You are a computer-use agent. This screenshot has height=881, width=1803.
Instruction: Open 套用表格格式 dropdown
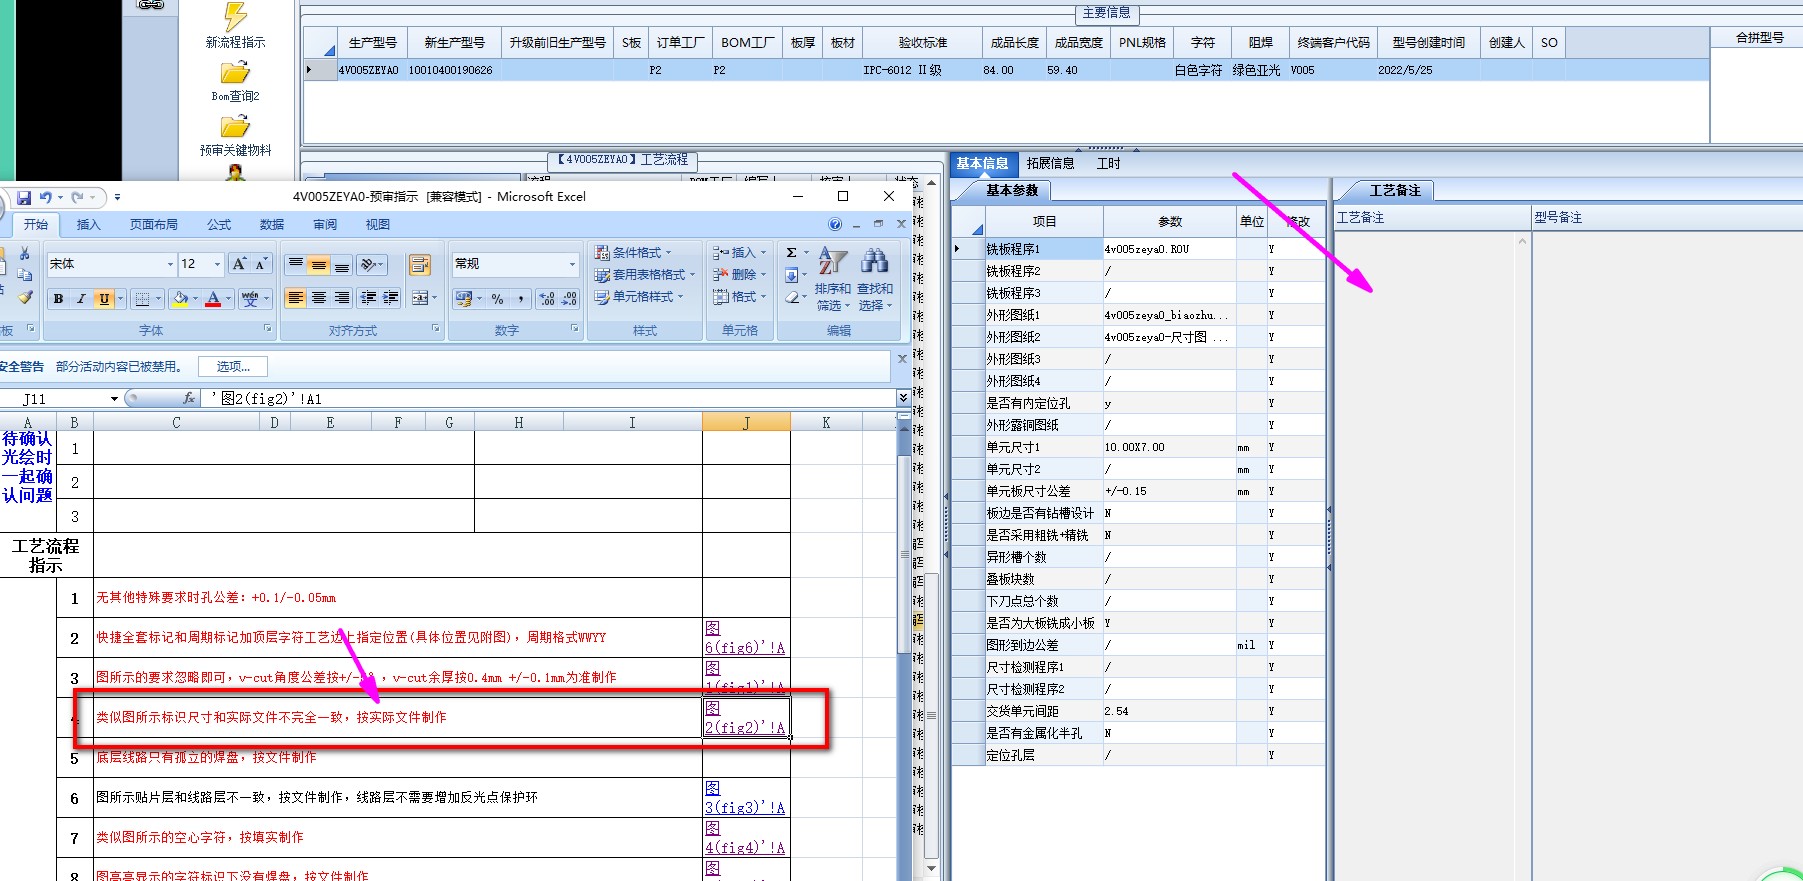tap(644, 274)
